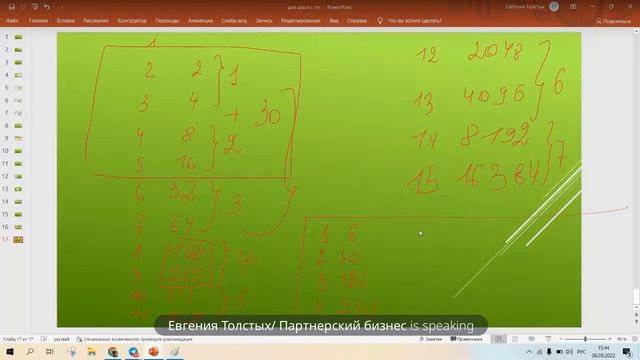Click the zoom percentage value
This screenshot has width=640, height=360.
click(621, 339)
